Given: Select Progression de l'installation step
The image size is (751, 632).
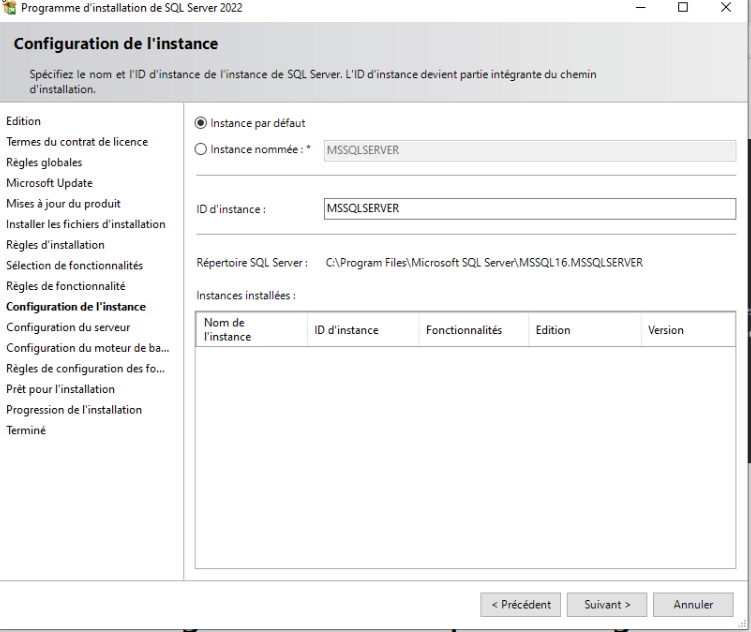Looking at the screenshot, I should pyautogui.click(x=74, y=409).
